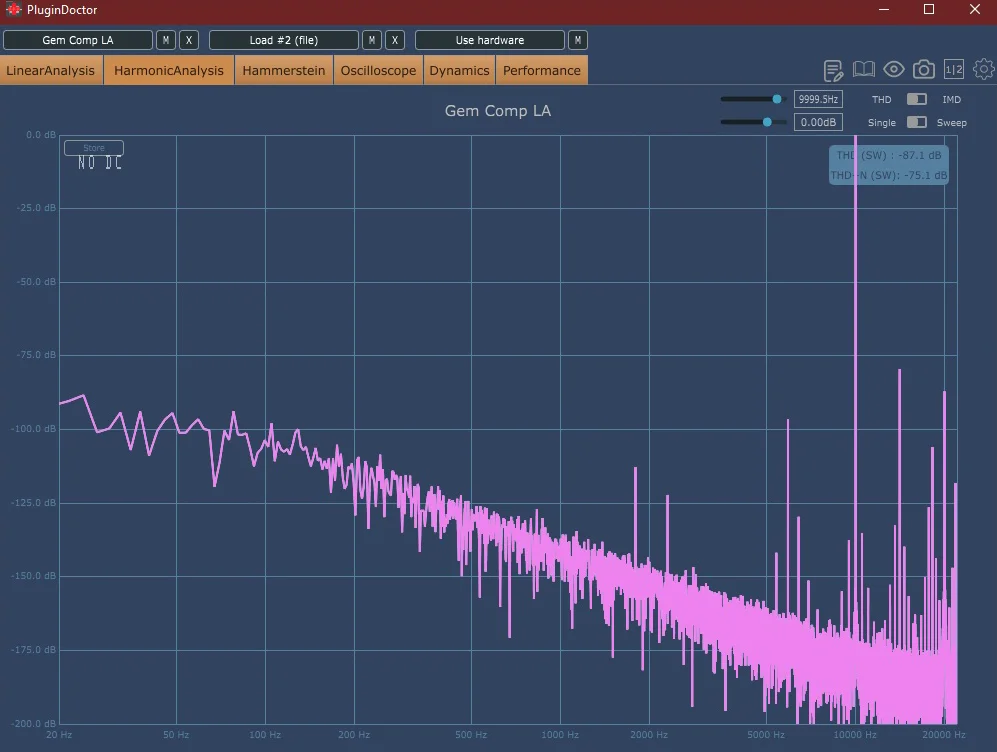Viewport: 997px width, 752px height.
Task: Click the Store button on the graph
Action: click(x=94, y=148)
